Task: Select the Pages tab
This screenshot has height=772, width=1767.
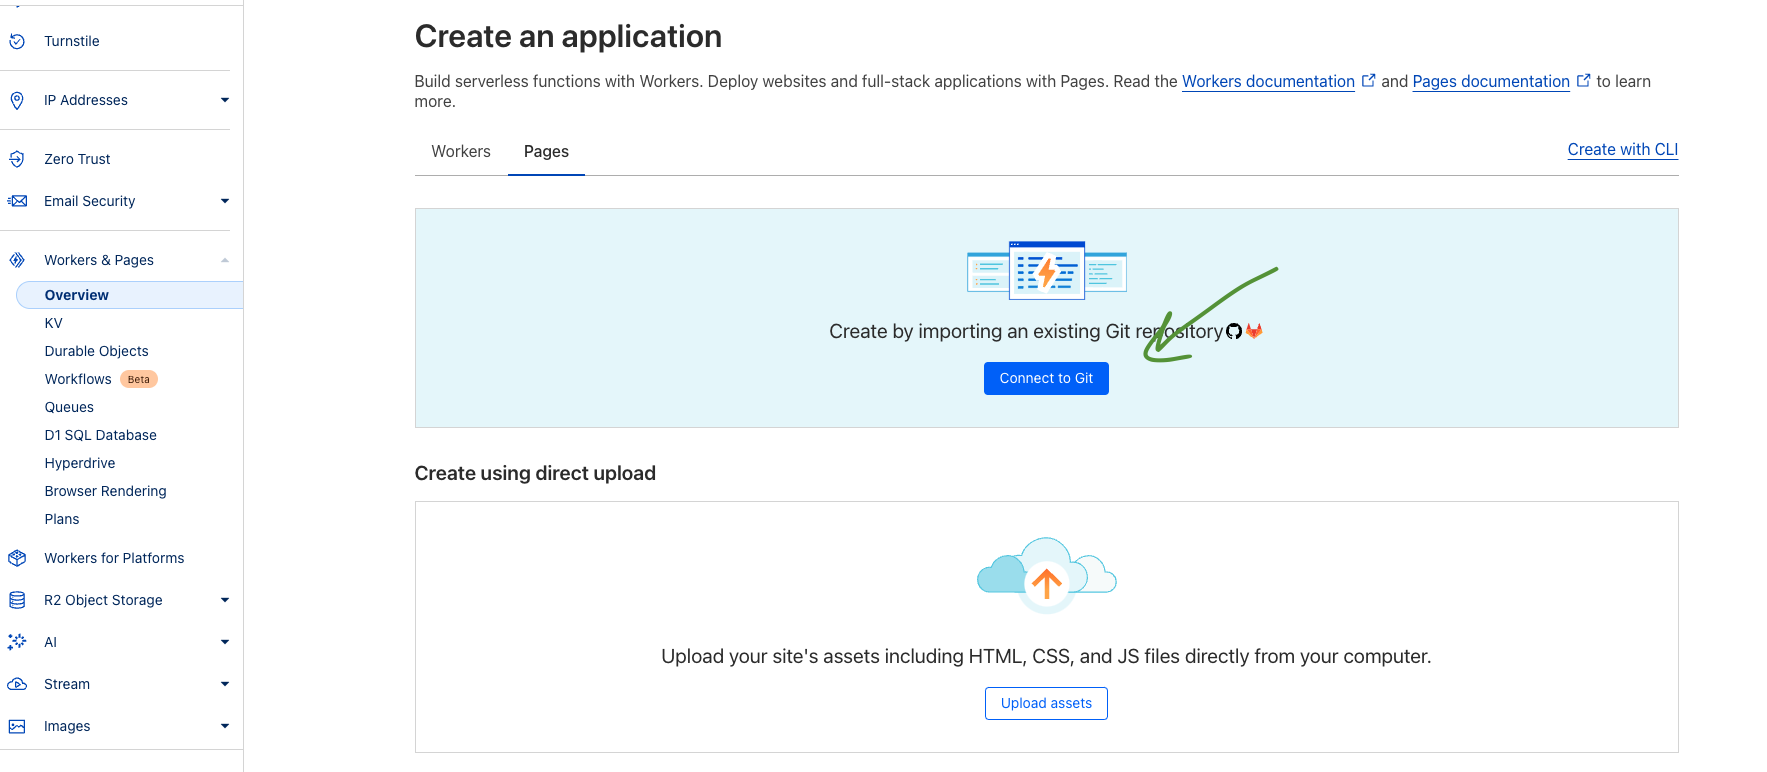Action: coord(546,151)
